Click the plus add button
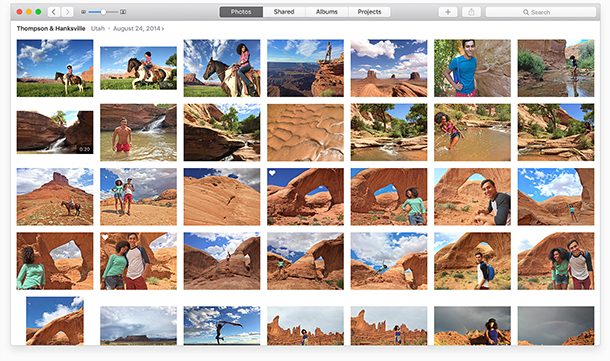Screen dimensions: 610x361 [x=448, y=12]
